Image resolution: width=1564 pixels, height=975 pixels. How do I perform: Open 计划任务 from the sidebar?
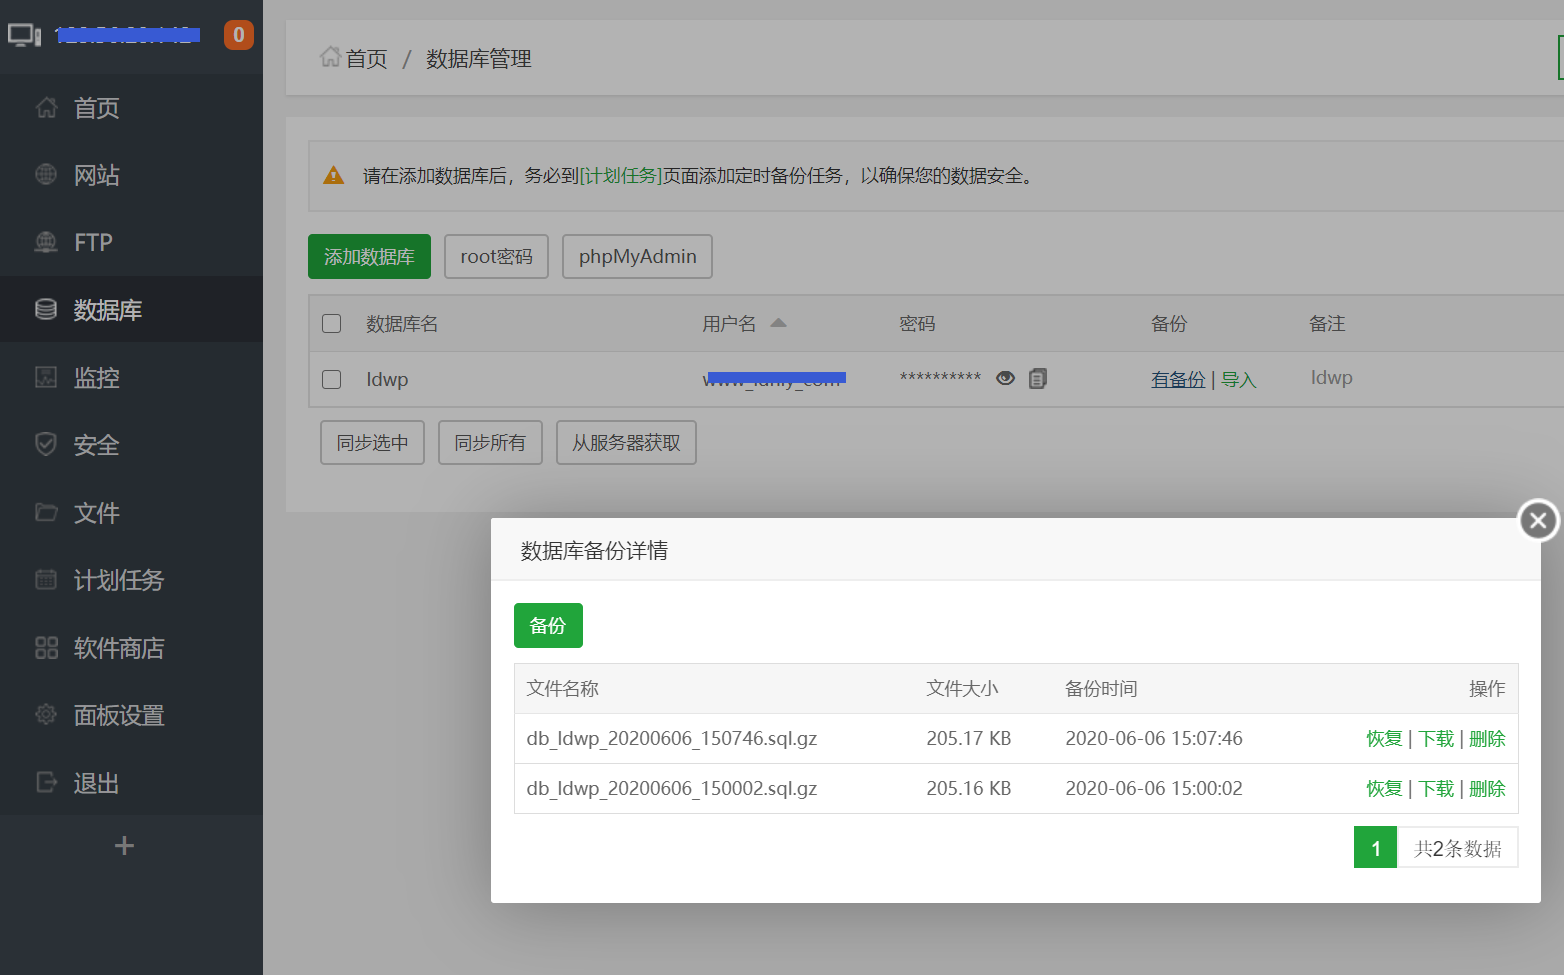118,580
